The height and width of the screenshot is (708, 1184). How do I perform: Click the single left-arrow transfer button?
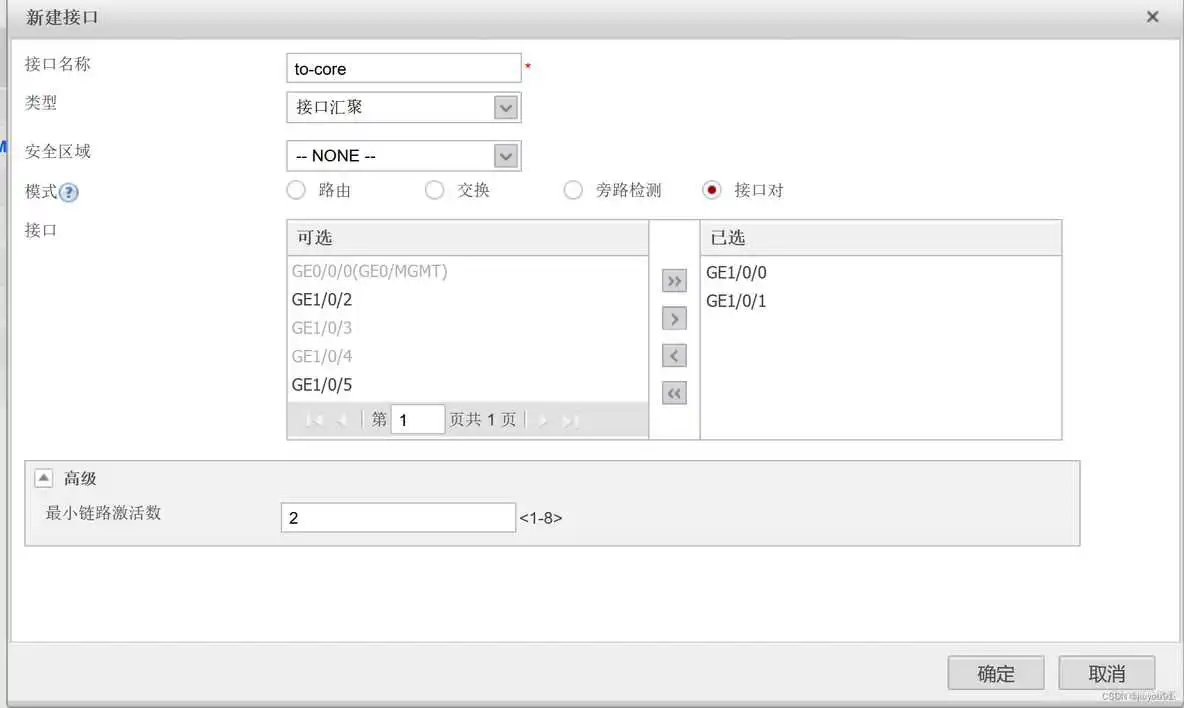[674, 355]
